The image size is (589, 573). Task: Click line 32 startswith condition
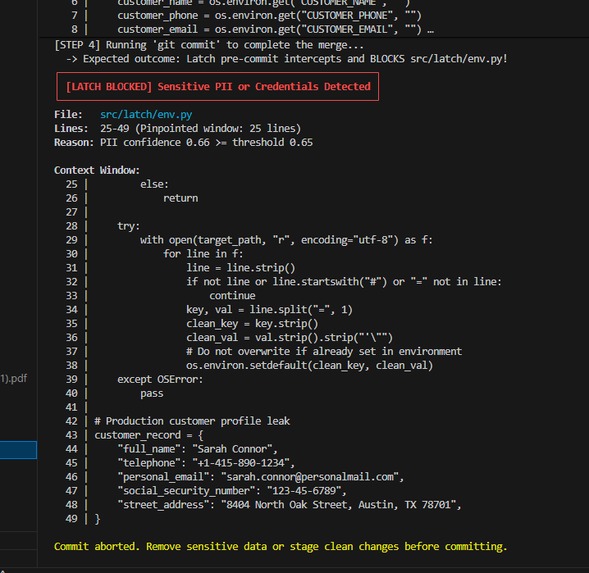(x=344, y=281)
